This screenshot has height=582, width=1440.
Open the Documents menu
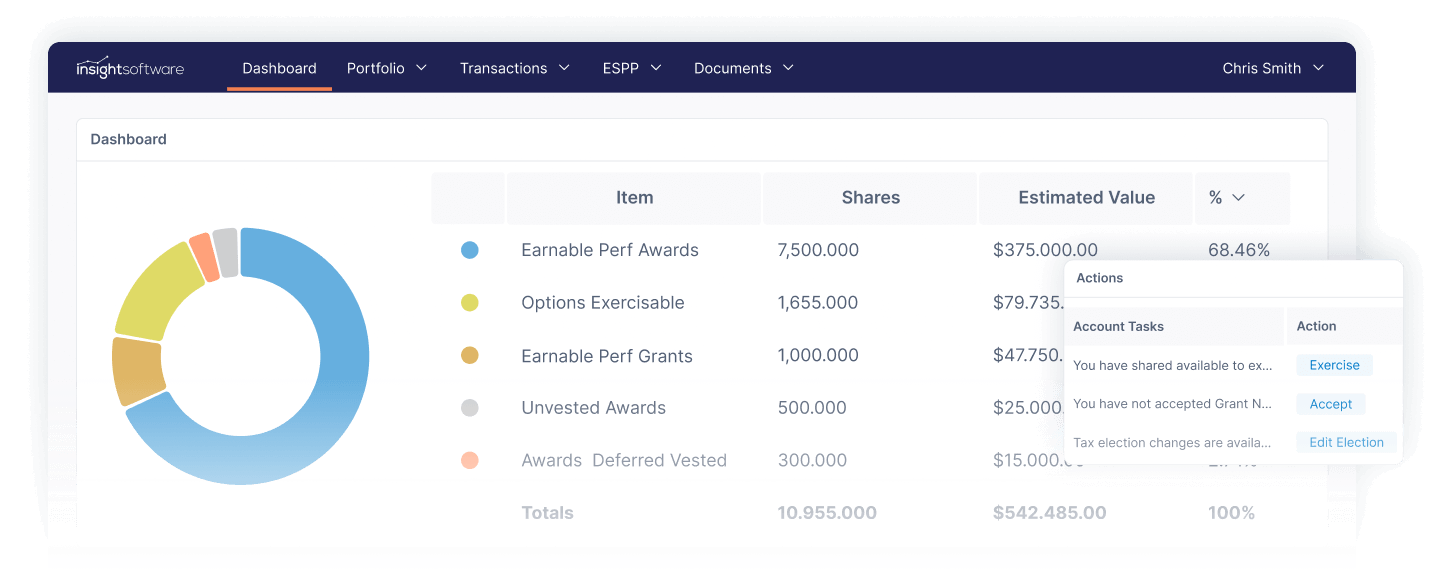tap(743, 68)
